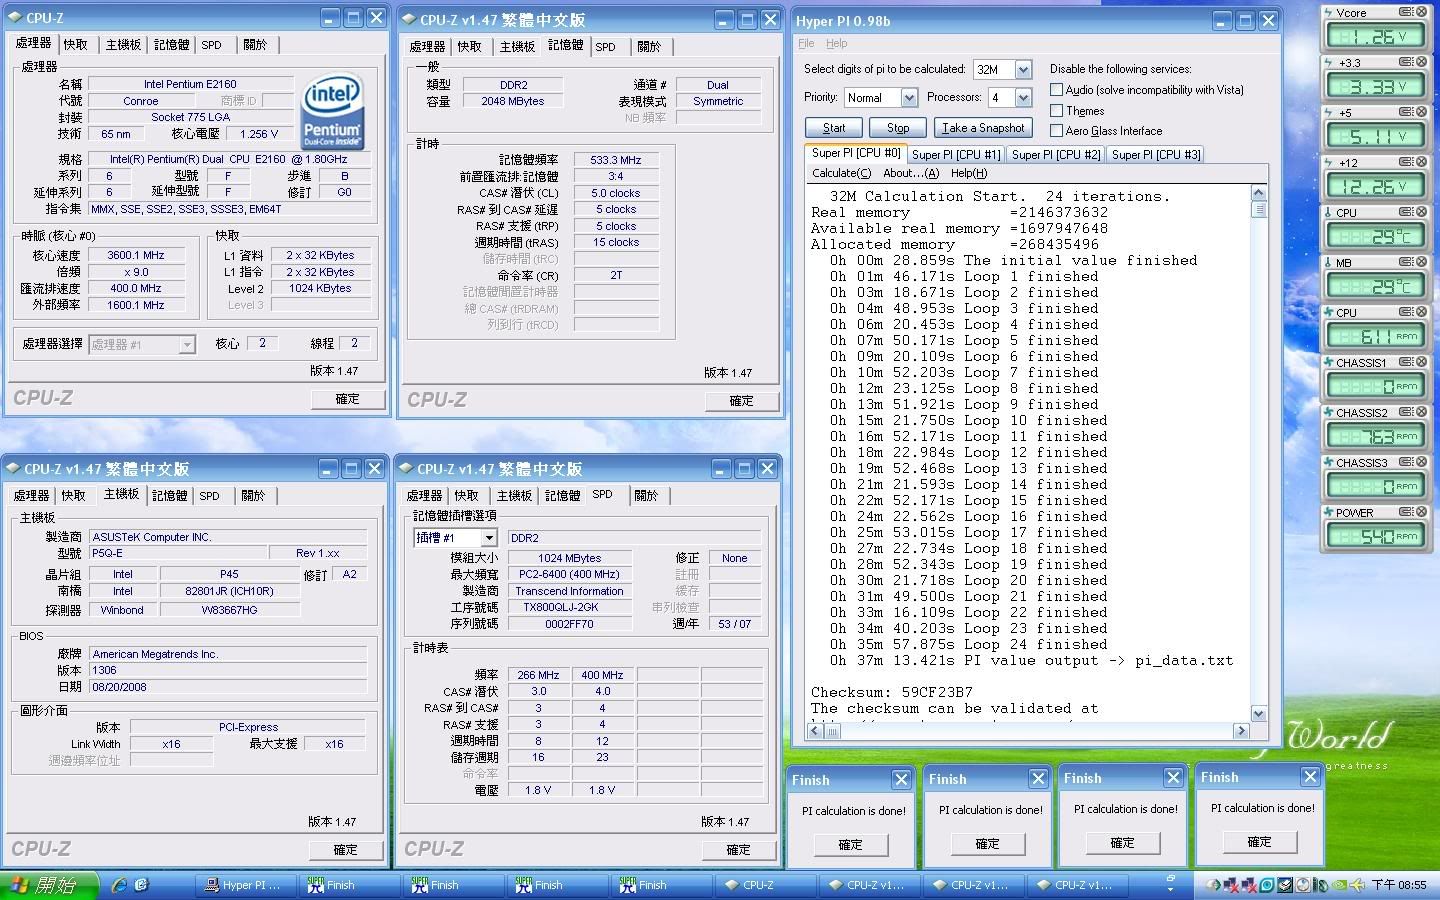
Task: Open settings icon on the +3.3 voltage widget
Action: pos(1405,62)
